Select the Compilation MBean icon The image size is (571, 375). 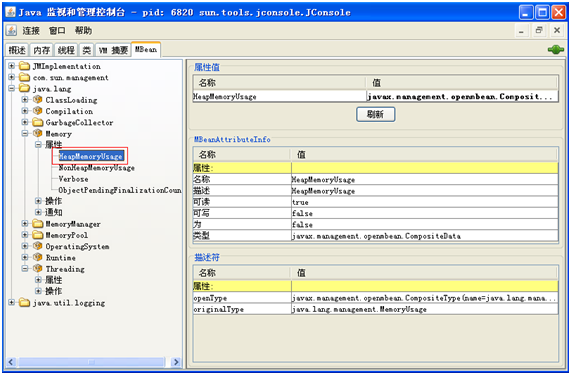point(38,111)
